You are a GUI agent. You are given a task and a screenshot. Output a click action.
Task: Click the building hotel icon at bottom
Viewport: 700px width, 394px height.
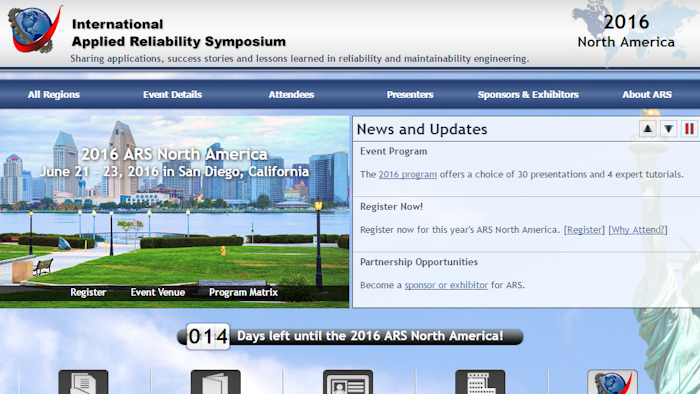480,382
